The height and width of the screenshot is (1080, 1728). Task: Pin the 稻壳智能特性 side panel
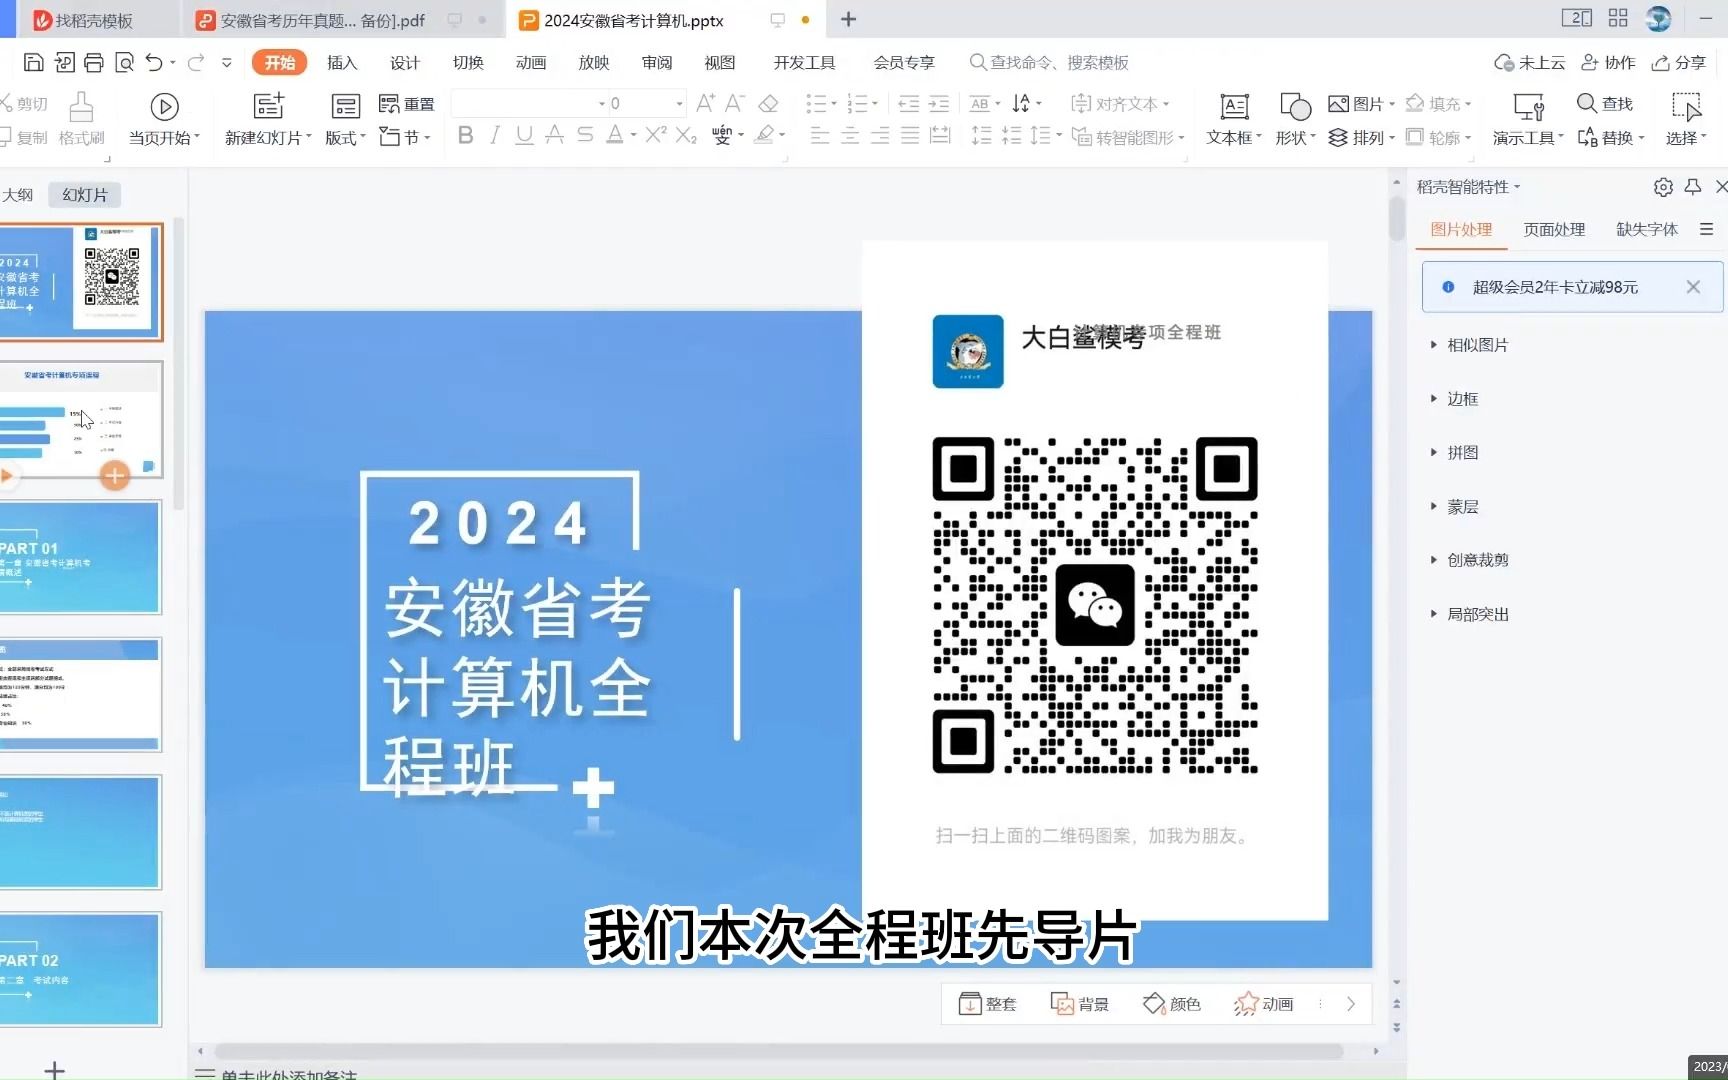1693,187
